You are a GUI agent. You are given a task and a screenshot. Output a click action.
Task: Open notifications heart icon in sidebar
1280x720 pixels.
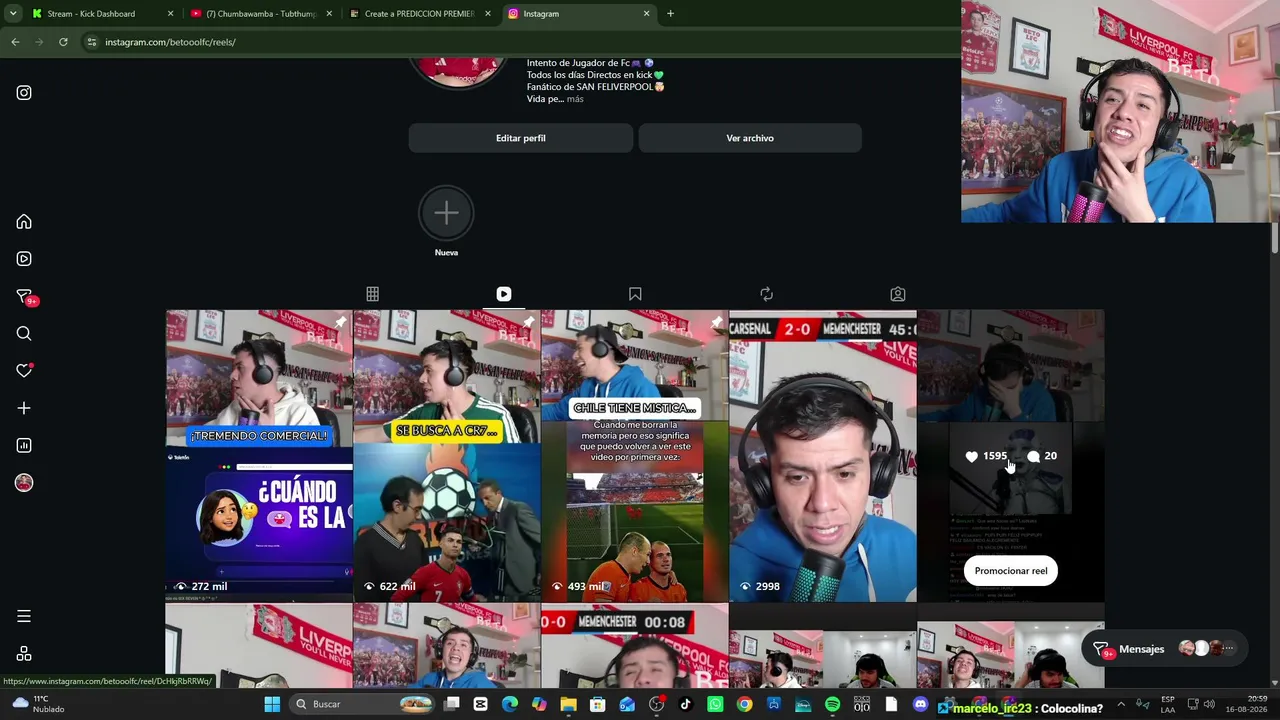24,371
